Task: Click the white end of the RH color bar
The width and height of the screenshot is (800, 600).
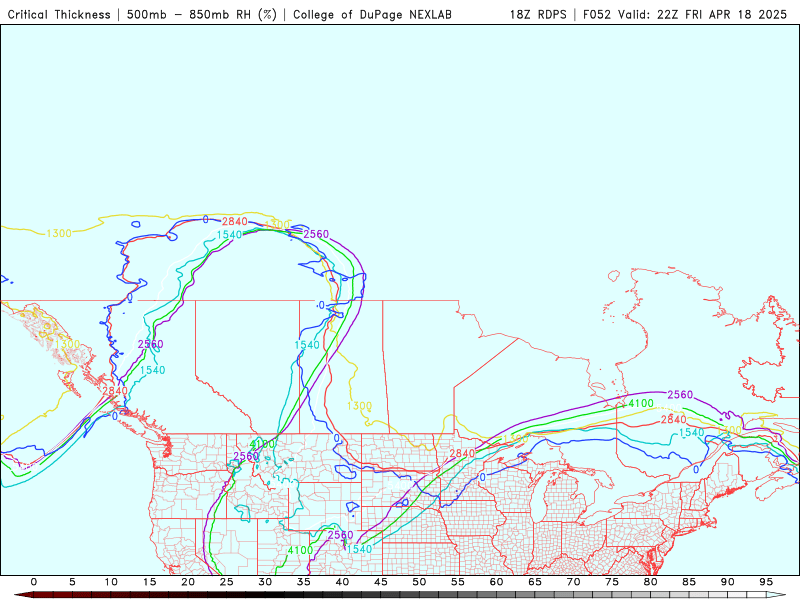Action: pos(777,595)
